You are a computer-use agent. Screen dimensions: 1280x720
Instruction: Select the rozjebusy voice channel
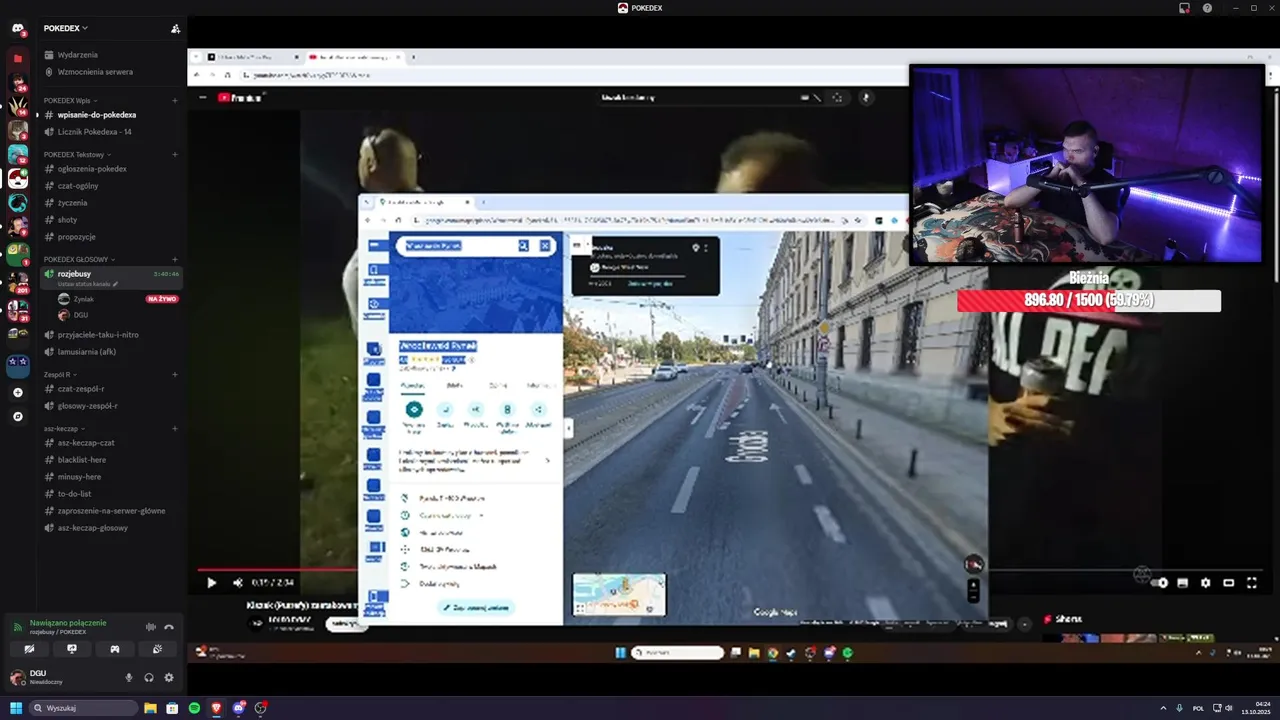[x=111, y=278]
